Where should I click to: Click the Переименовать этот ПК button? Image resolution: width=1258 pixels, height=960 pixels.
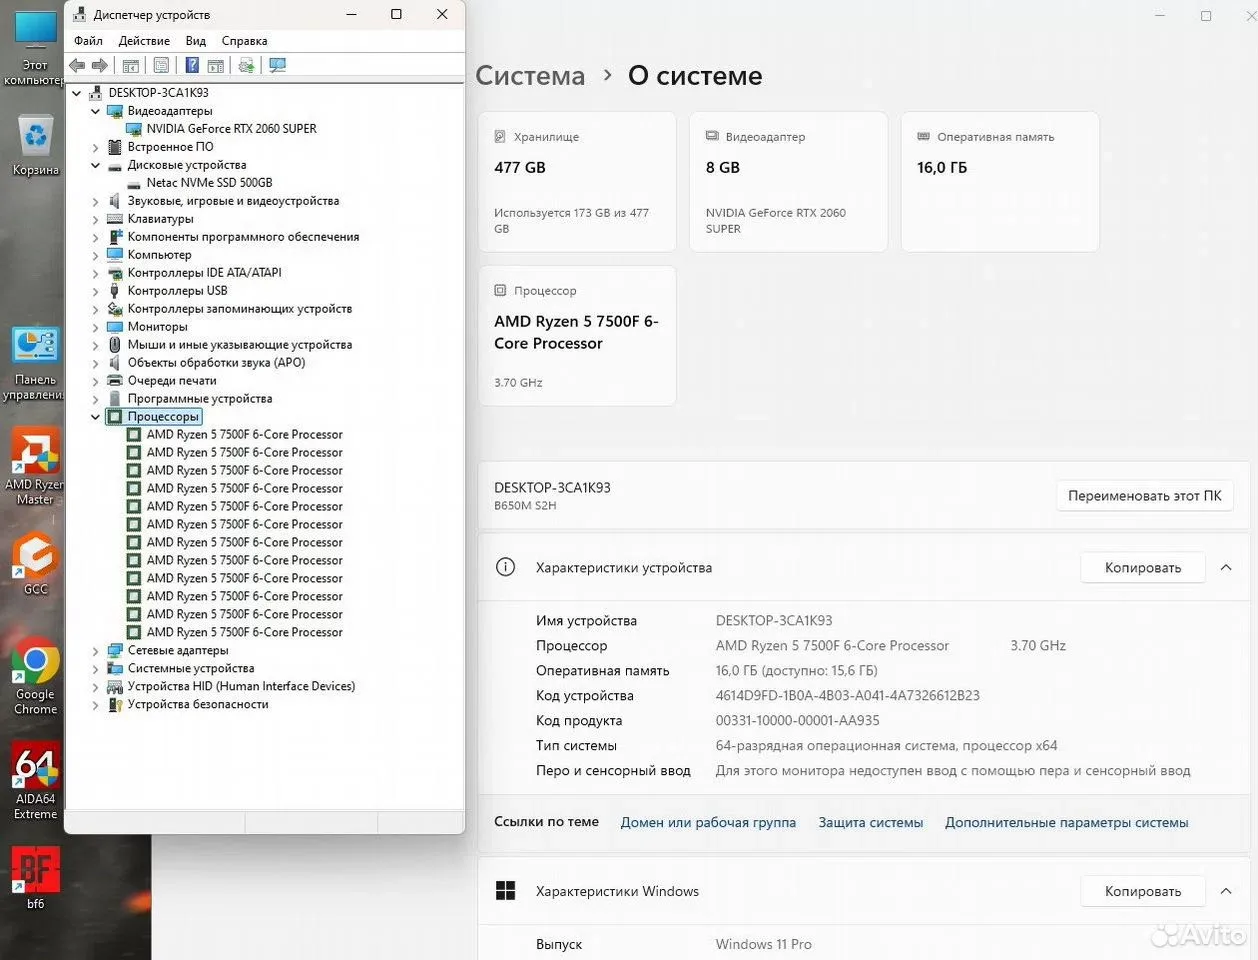[1145, 496]
